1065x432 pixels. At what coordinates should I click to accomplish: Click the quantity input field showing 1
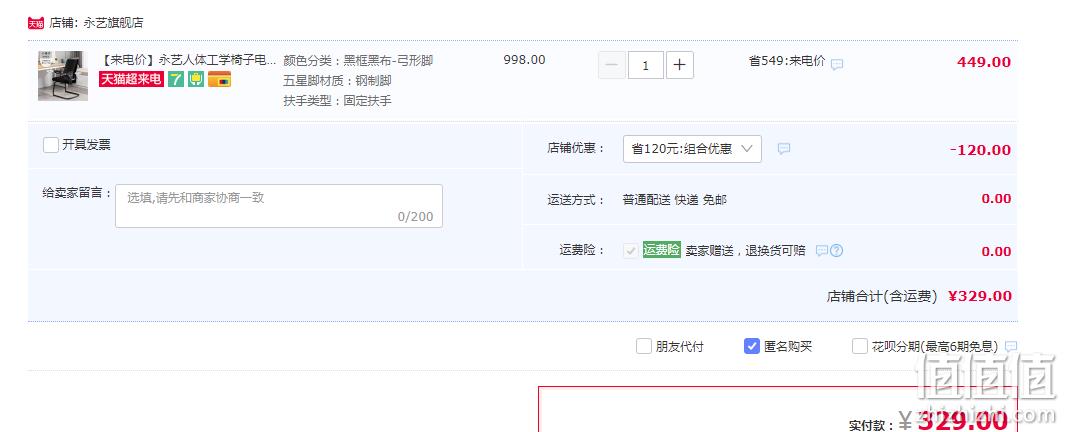coord(645,65)
